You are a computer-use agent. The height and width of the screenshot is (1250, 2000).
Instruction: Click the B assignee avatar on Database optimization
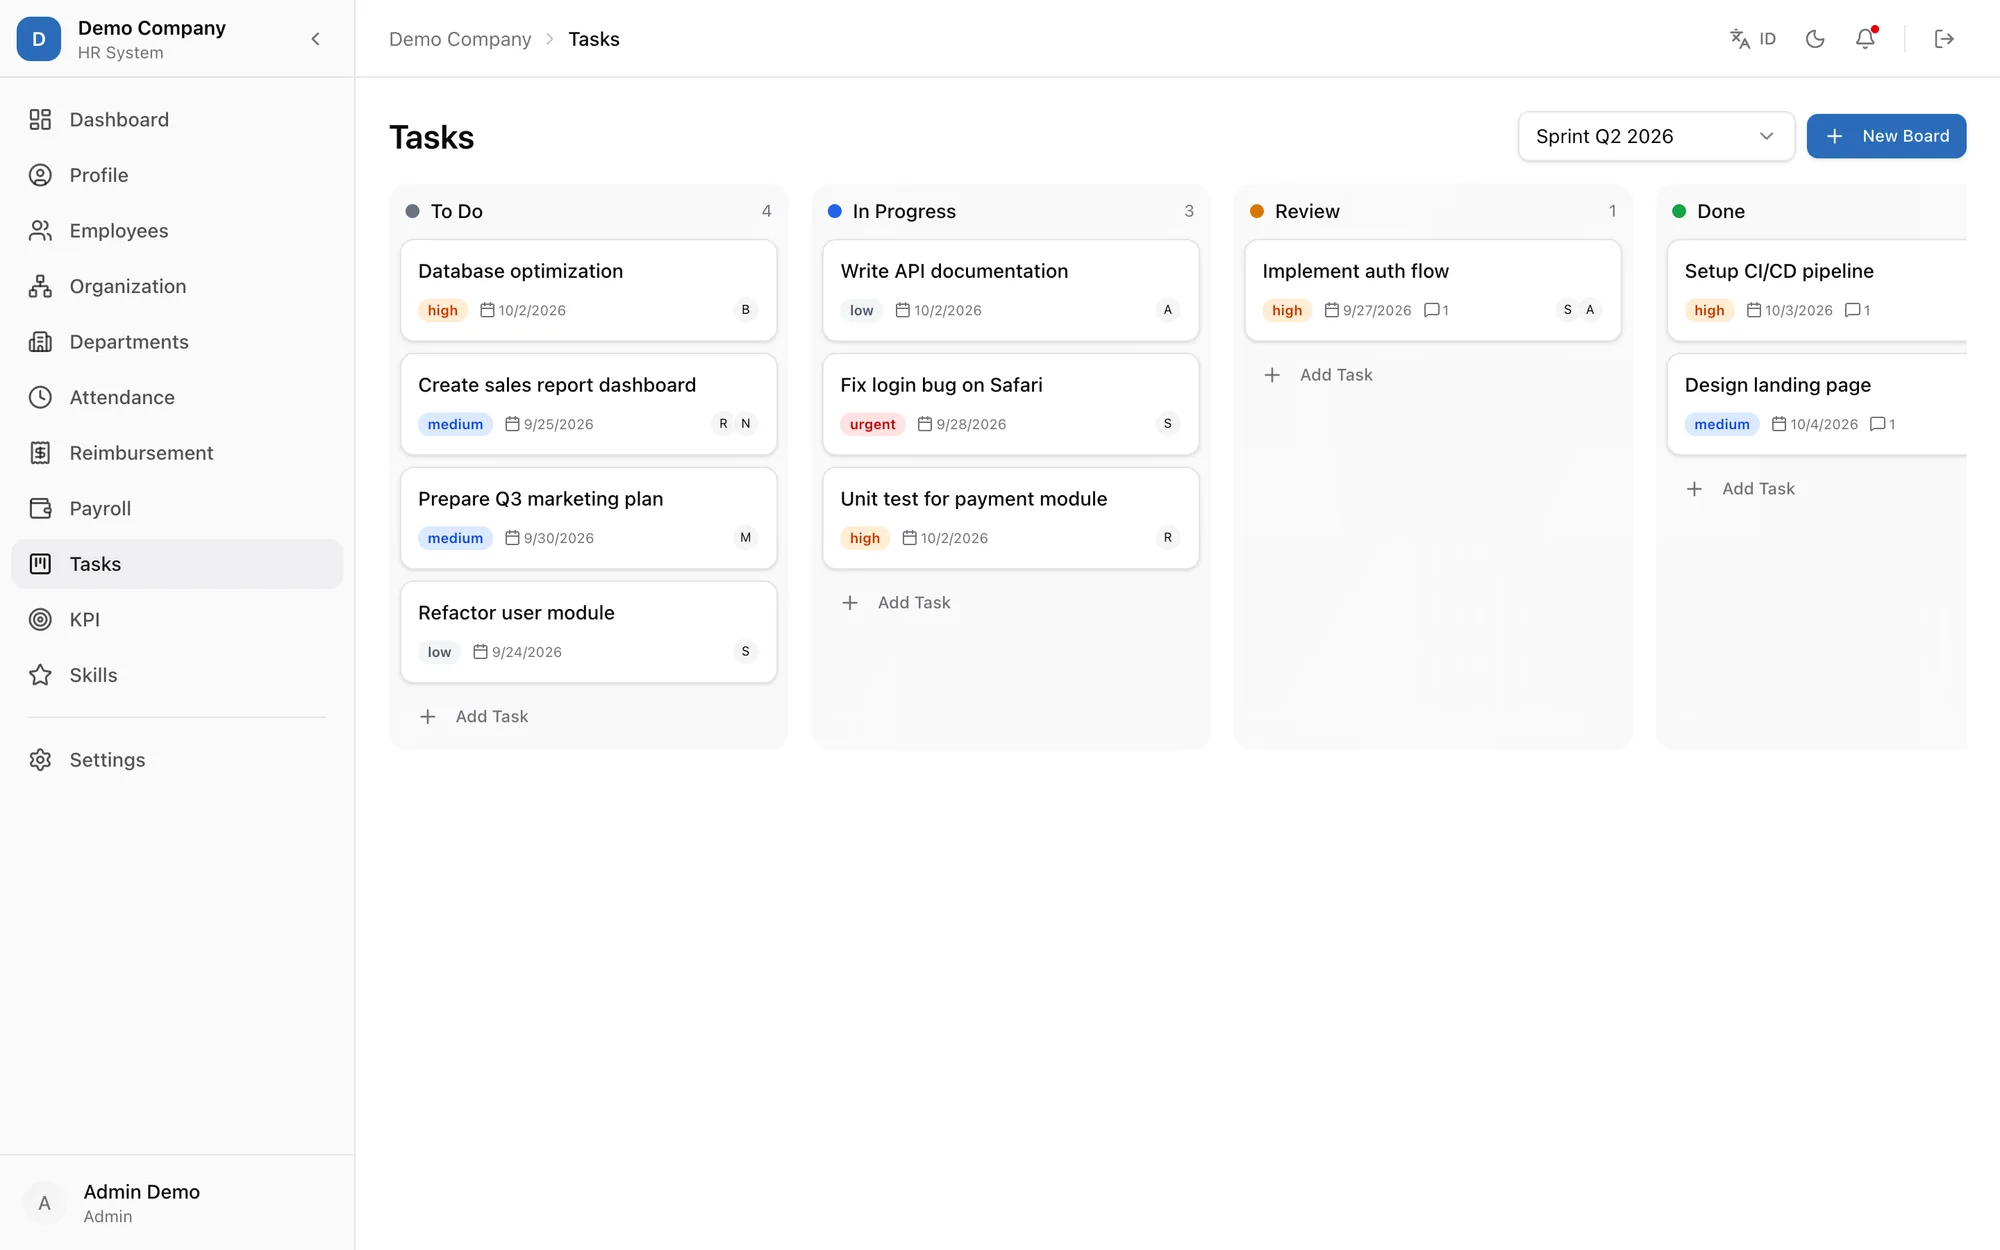(x=745, y=310)
